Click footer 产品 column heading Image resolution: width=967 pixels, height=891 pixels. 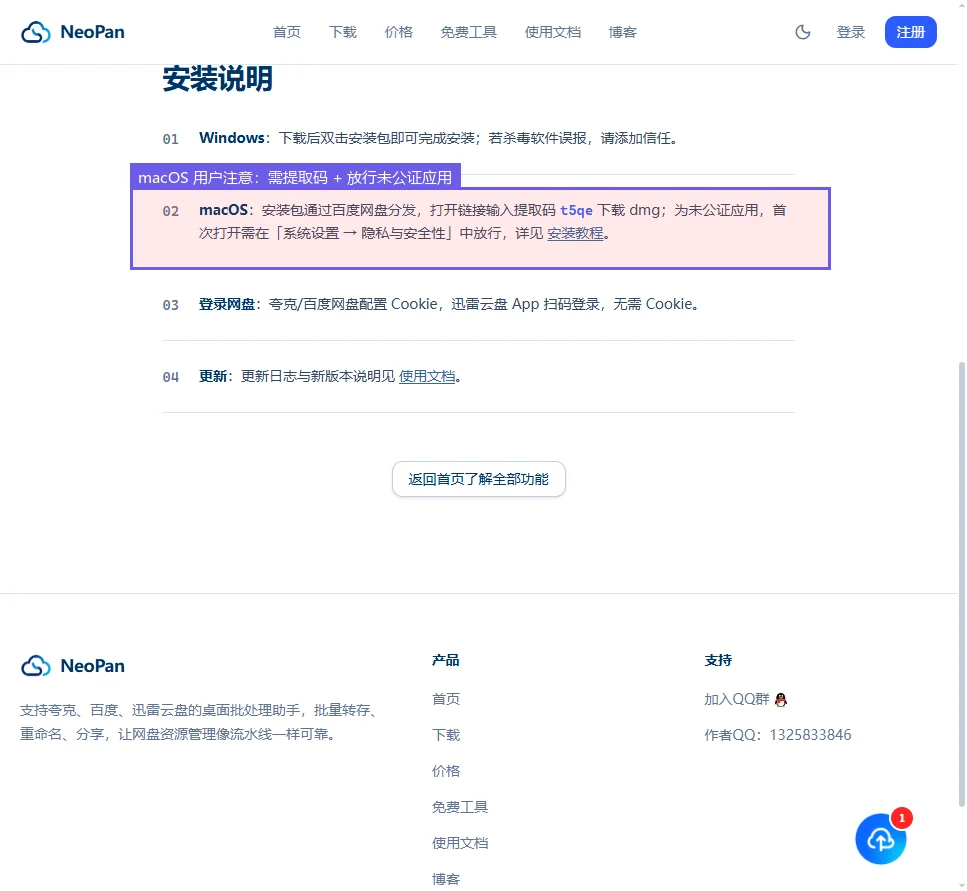[x=445, y=660]
